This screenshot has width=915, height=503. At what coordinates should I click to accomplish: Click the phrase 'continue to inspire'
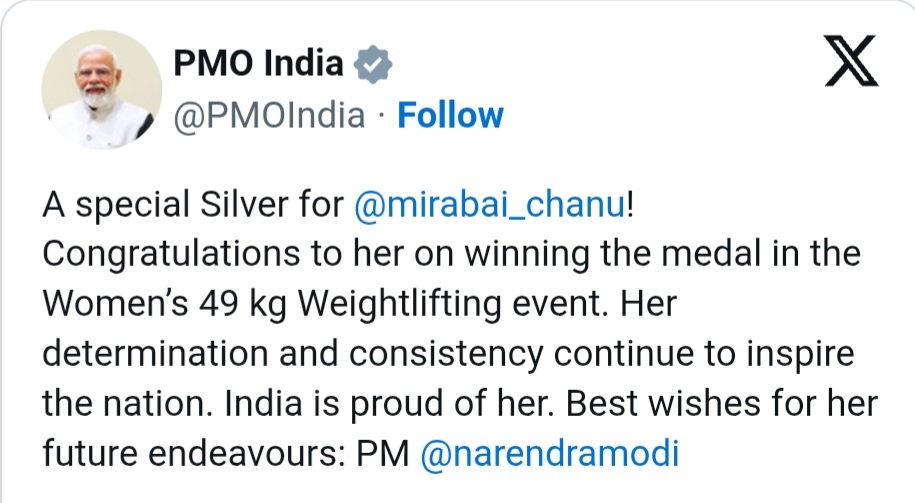point(704,354)
